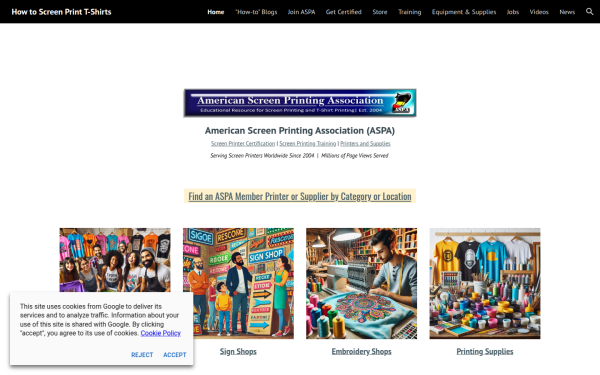
Task: Go to the Jobs page
Action: pos(513,12)
